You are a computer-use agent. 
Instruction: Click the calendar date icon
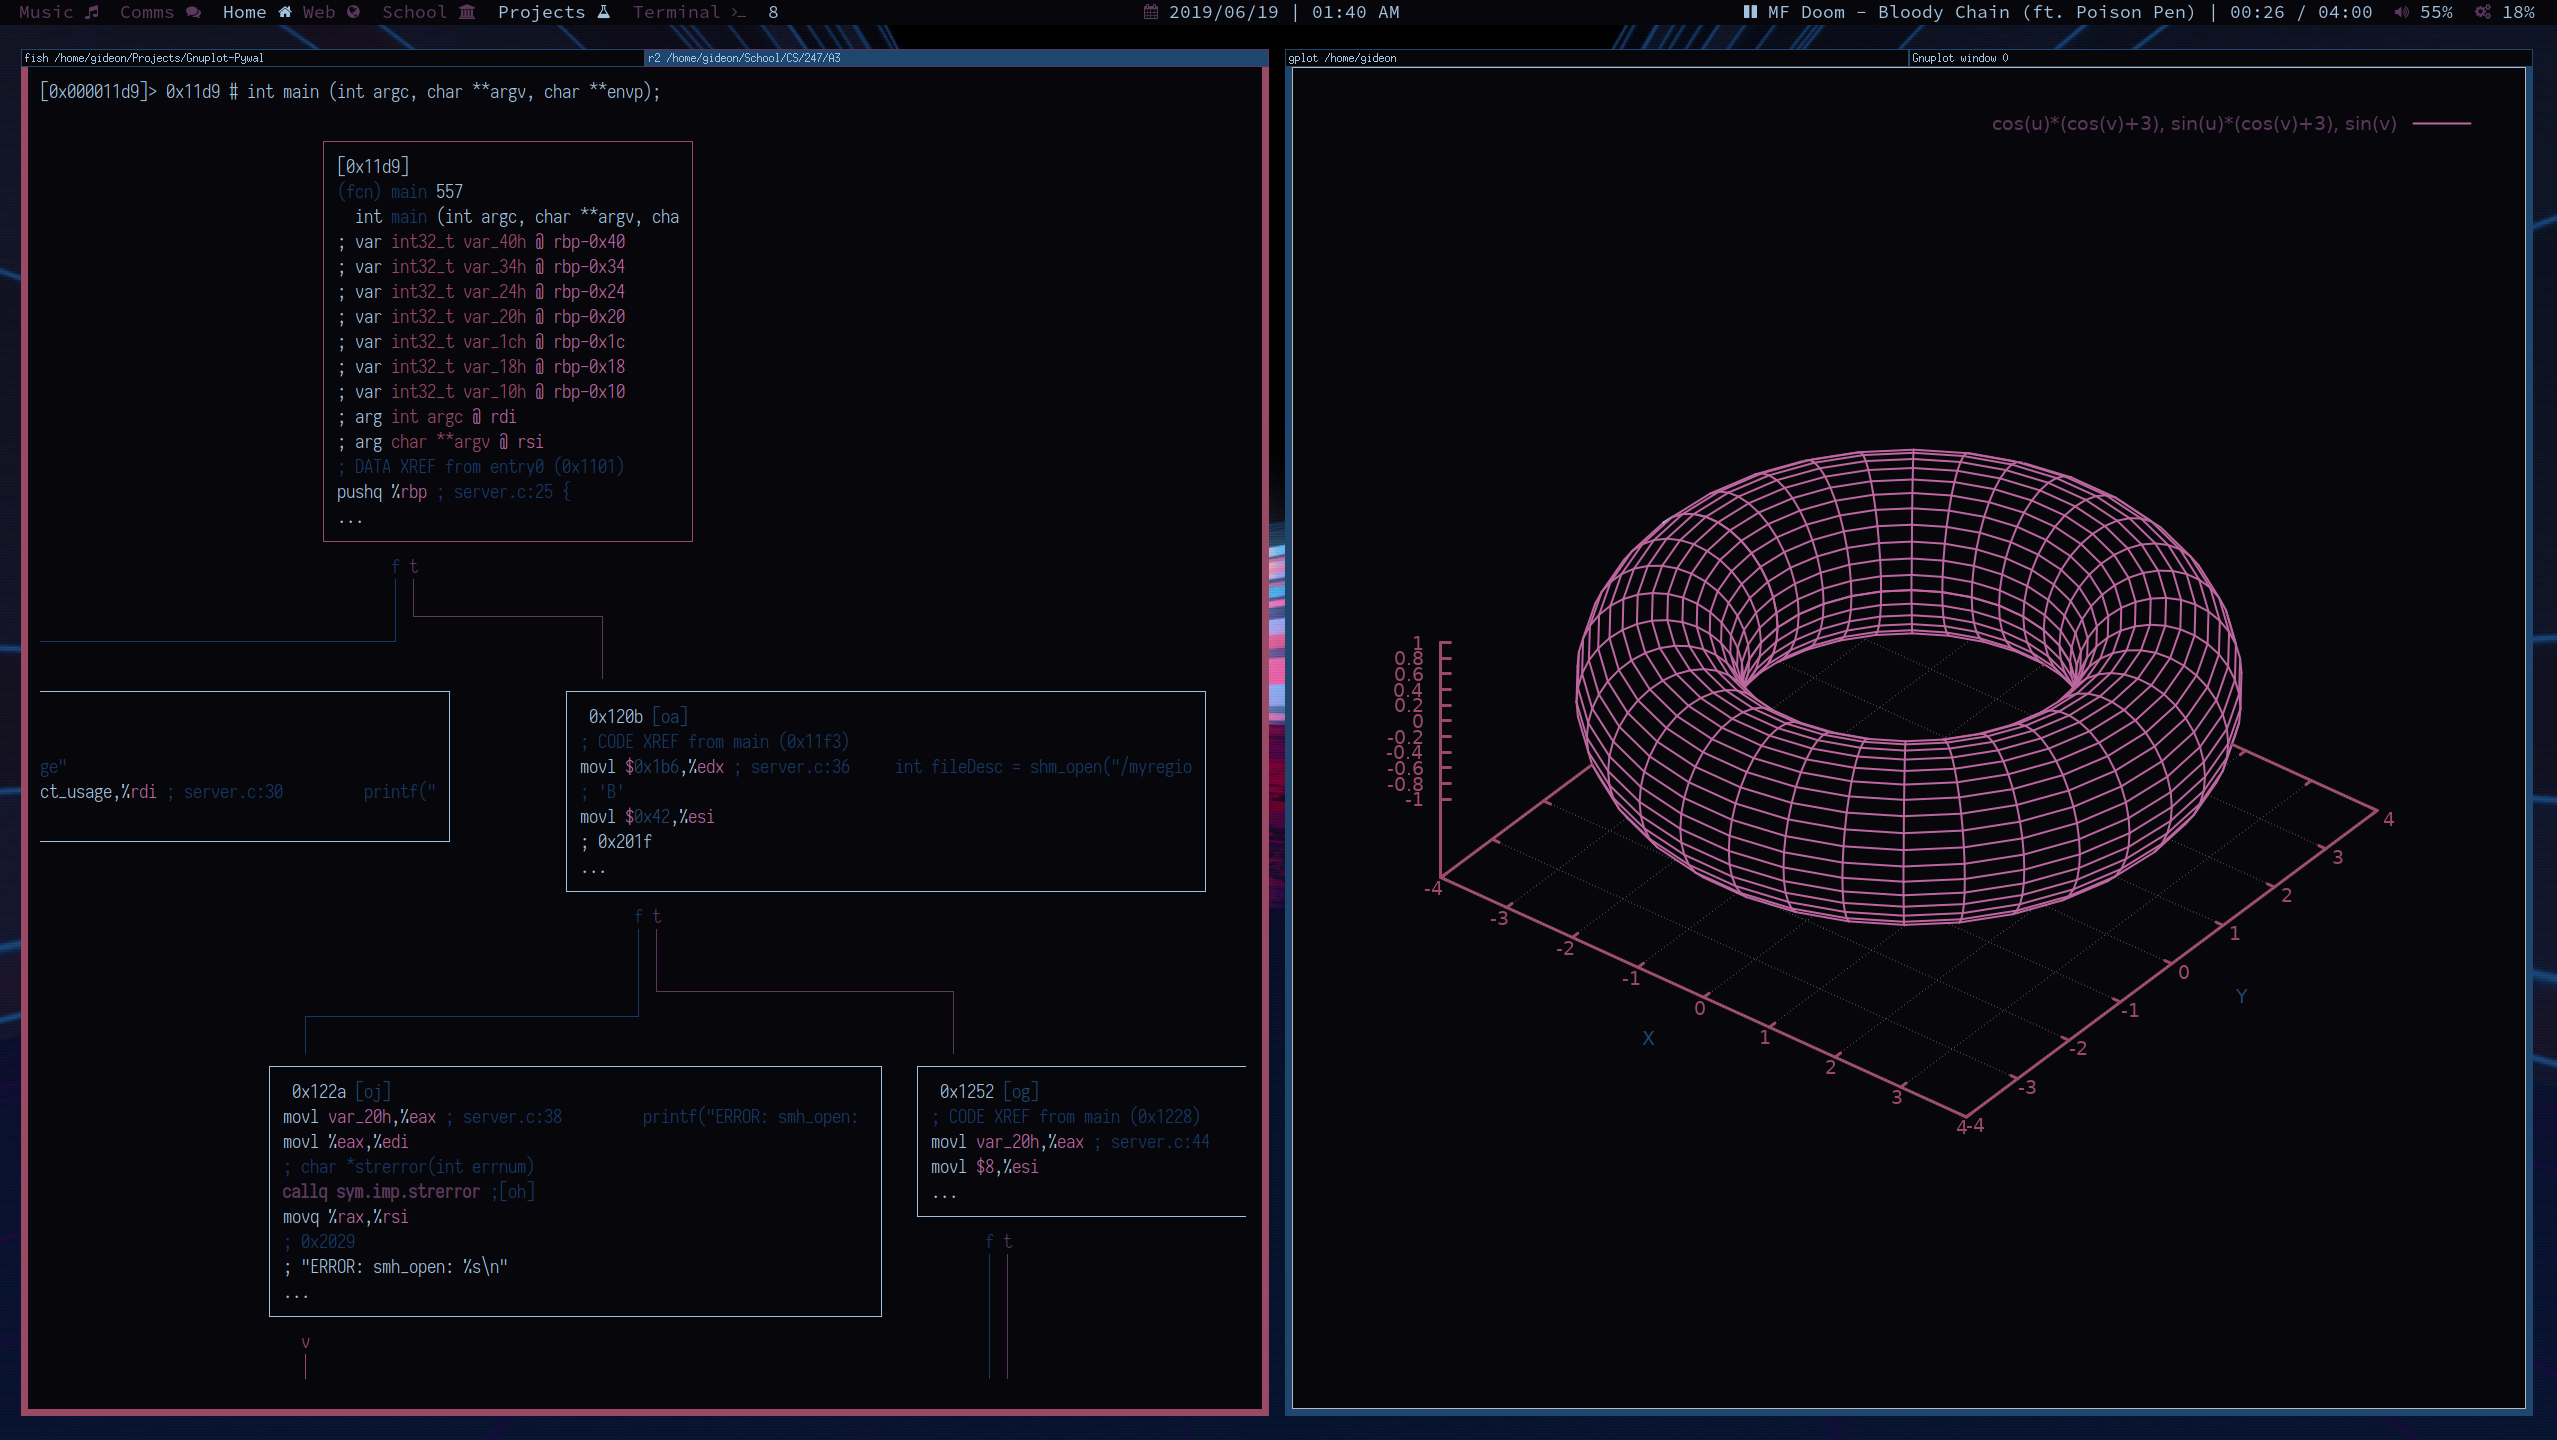coord(1151,12)
